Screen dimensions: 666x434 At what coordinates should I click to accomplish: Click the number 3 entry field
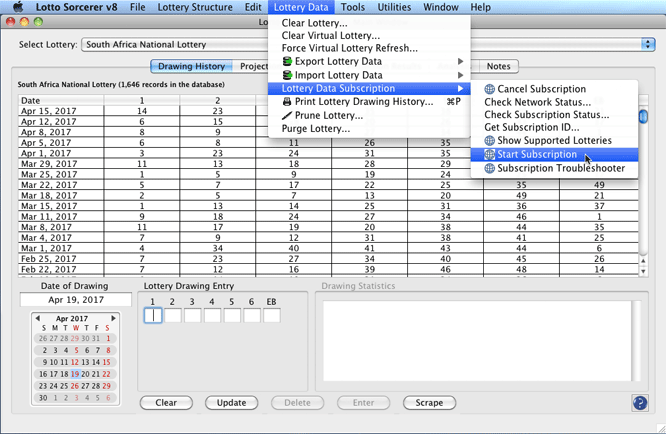pyautogui.click(x=192, y=316)
